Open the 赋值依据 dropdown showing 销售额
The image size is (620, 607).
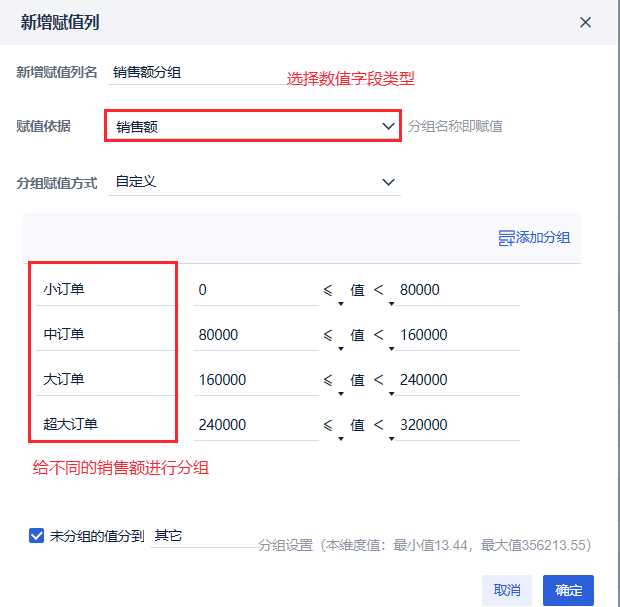click(x=253, y=126)
